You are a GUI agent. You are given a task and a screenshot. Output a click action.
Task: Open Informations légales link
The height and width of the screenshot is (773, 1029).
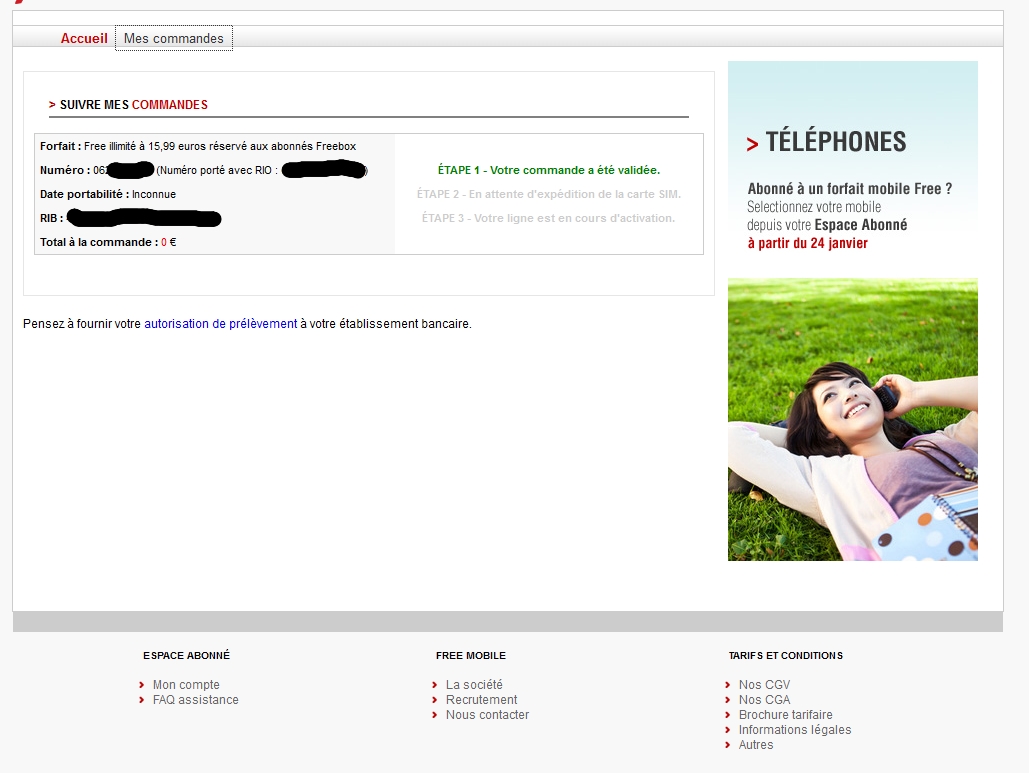(x=795, y=730)
